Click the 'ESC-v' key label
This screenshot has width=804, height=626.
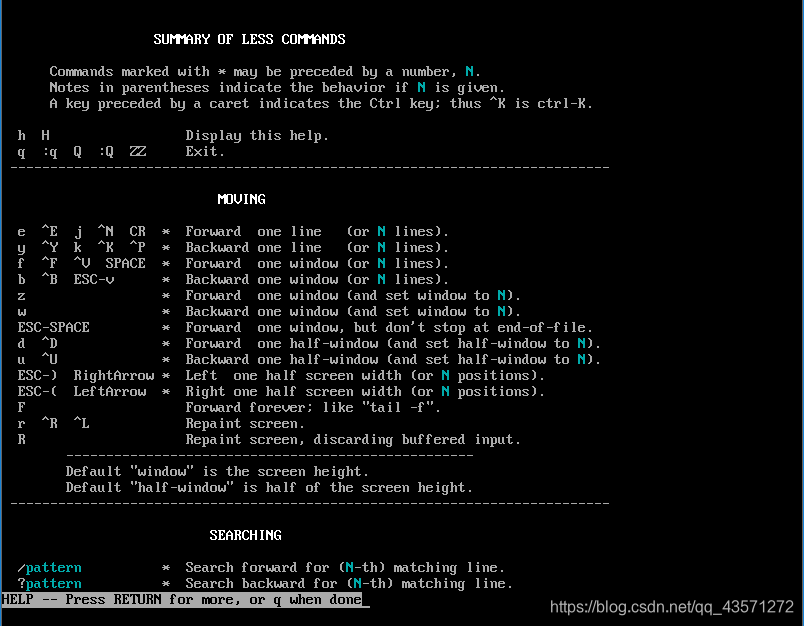click(94, 279)
